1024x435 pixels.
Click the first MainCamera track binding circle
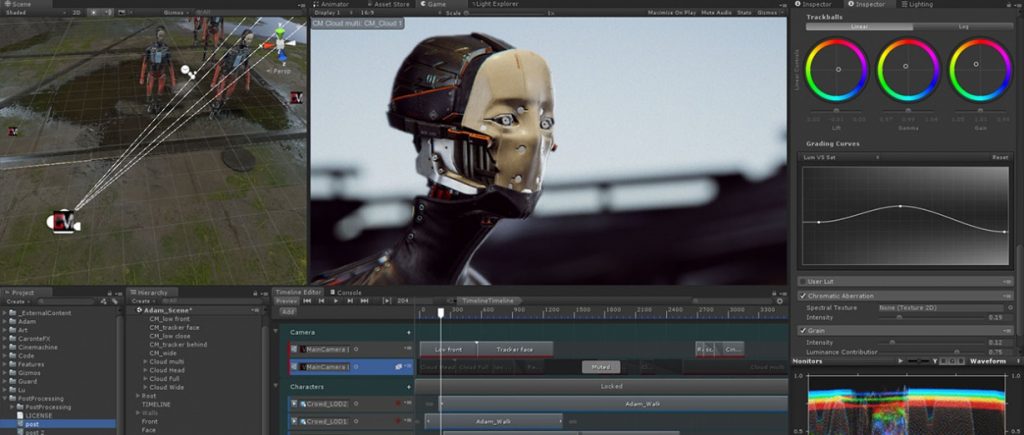[356, 349]
